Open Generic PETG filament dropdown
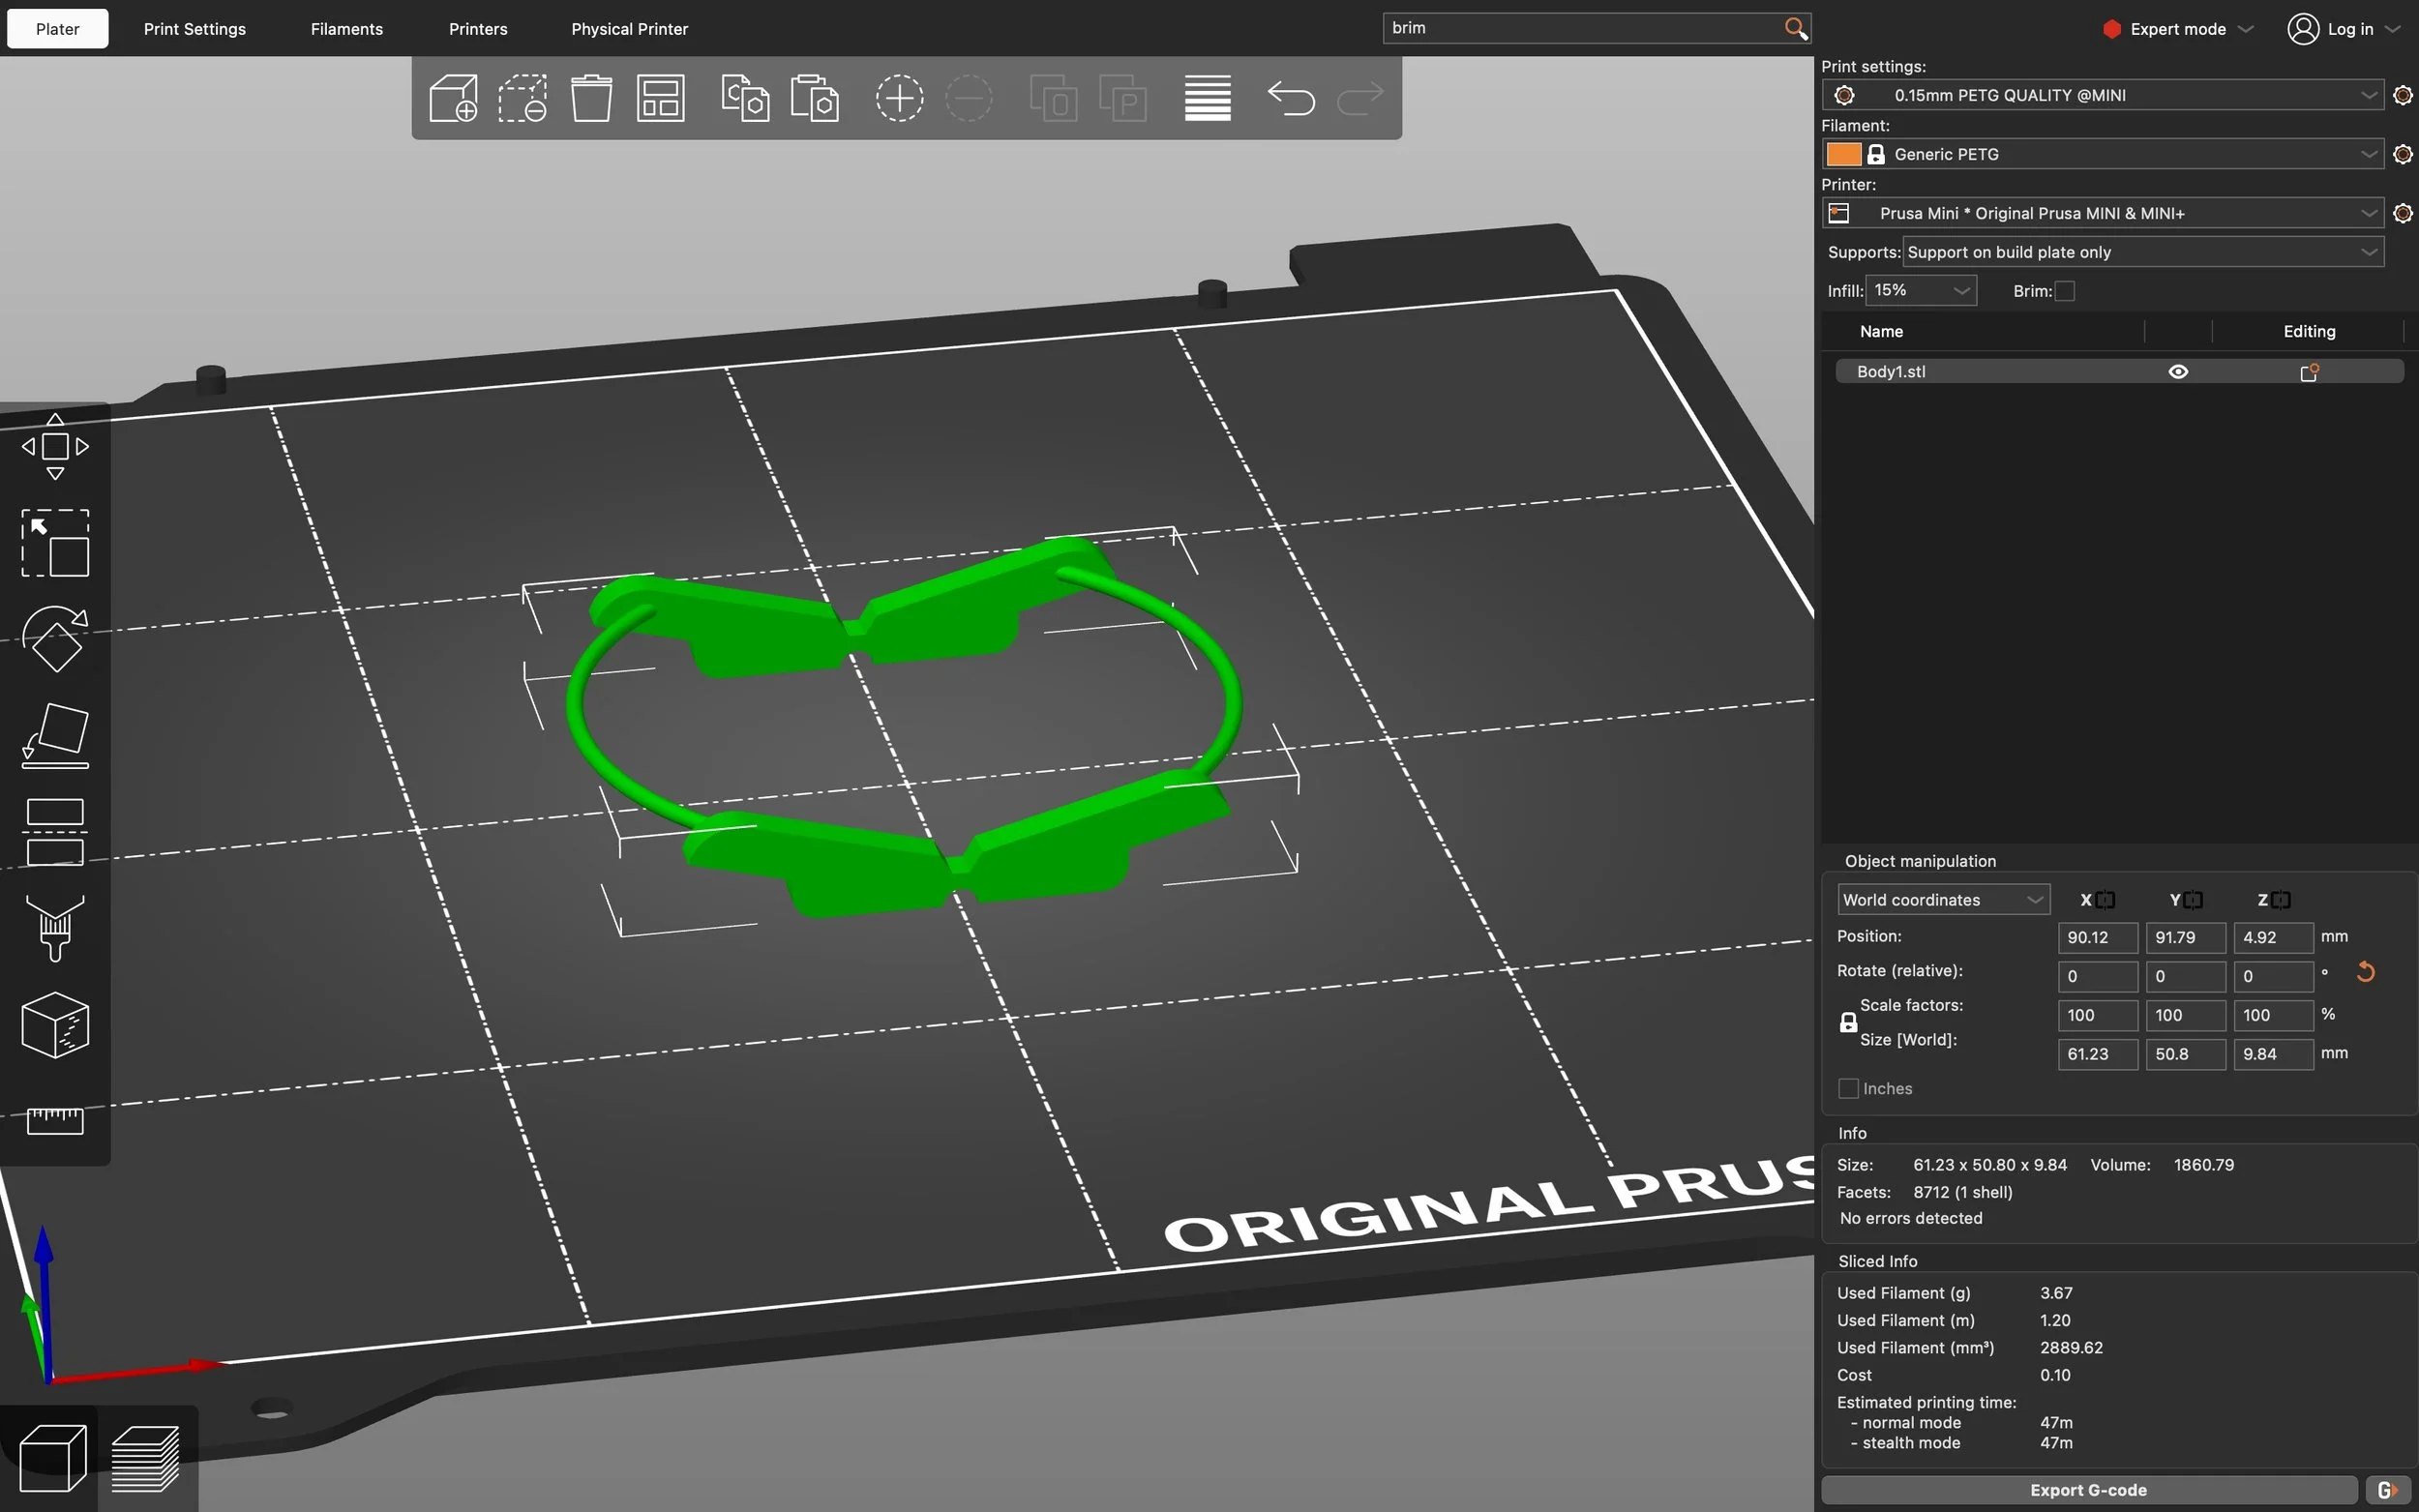The image size is (2419, 1512). 2102,154
